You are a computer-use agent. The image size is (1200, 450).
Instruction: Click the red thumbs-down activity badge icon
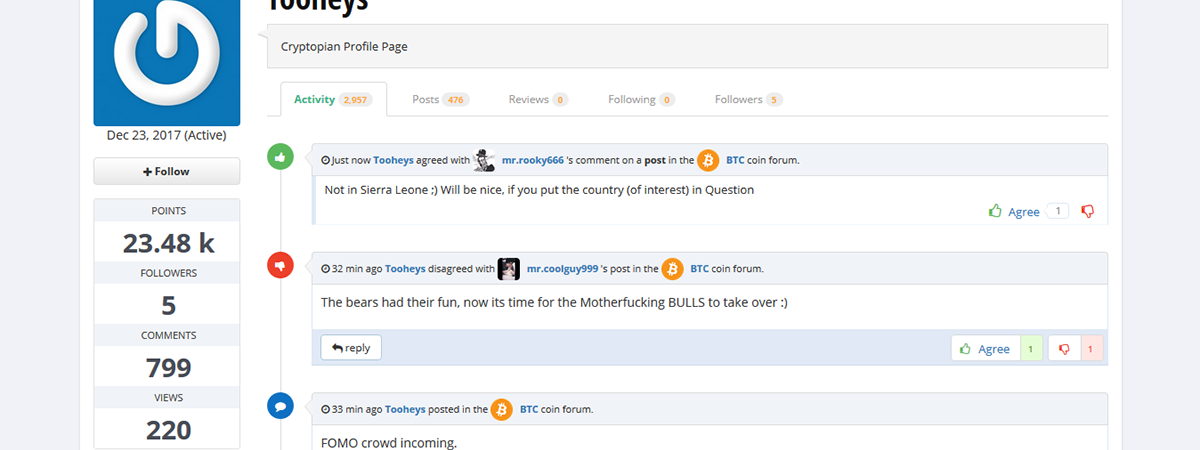tap(281, 265)
